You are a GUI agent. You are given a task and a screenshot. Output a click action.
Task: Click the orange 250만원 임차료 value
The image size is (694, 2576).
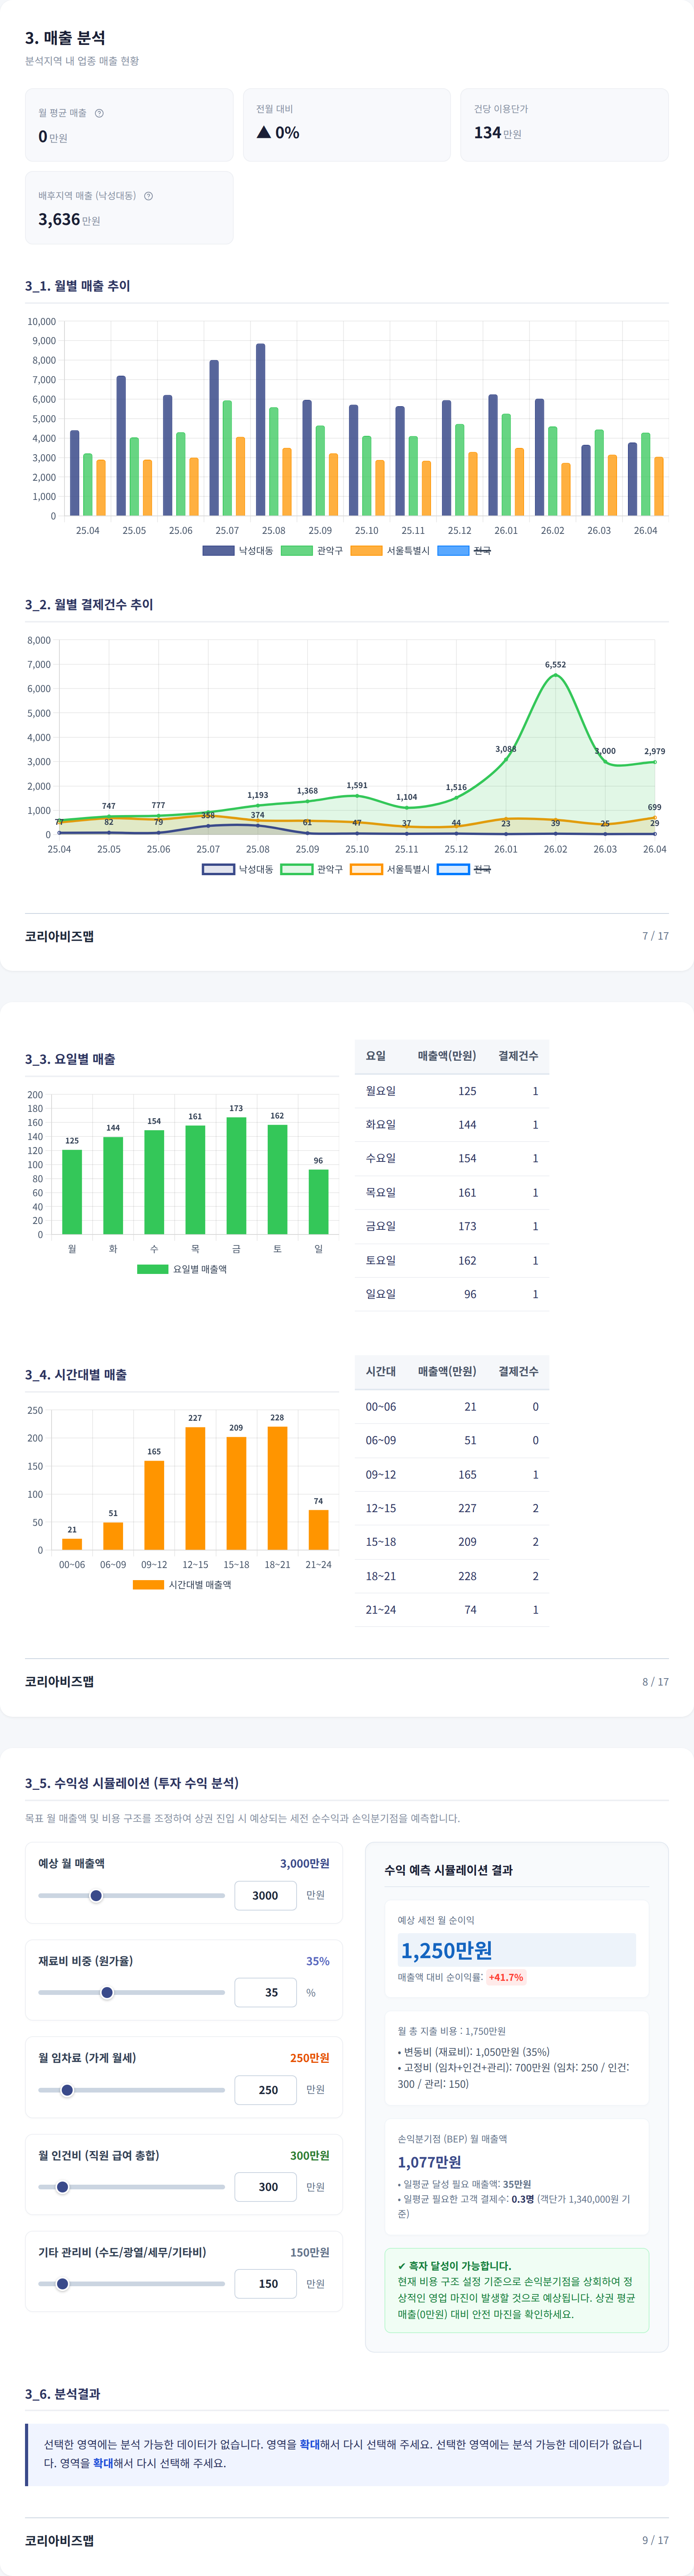(309, 2058)
